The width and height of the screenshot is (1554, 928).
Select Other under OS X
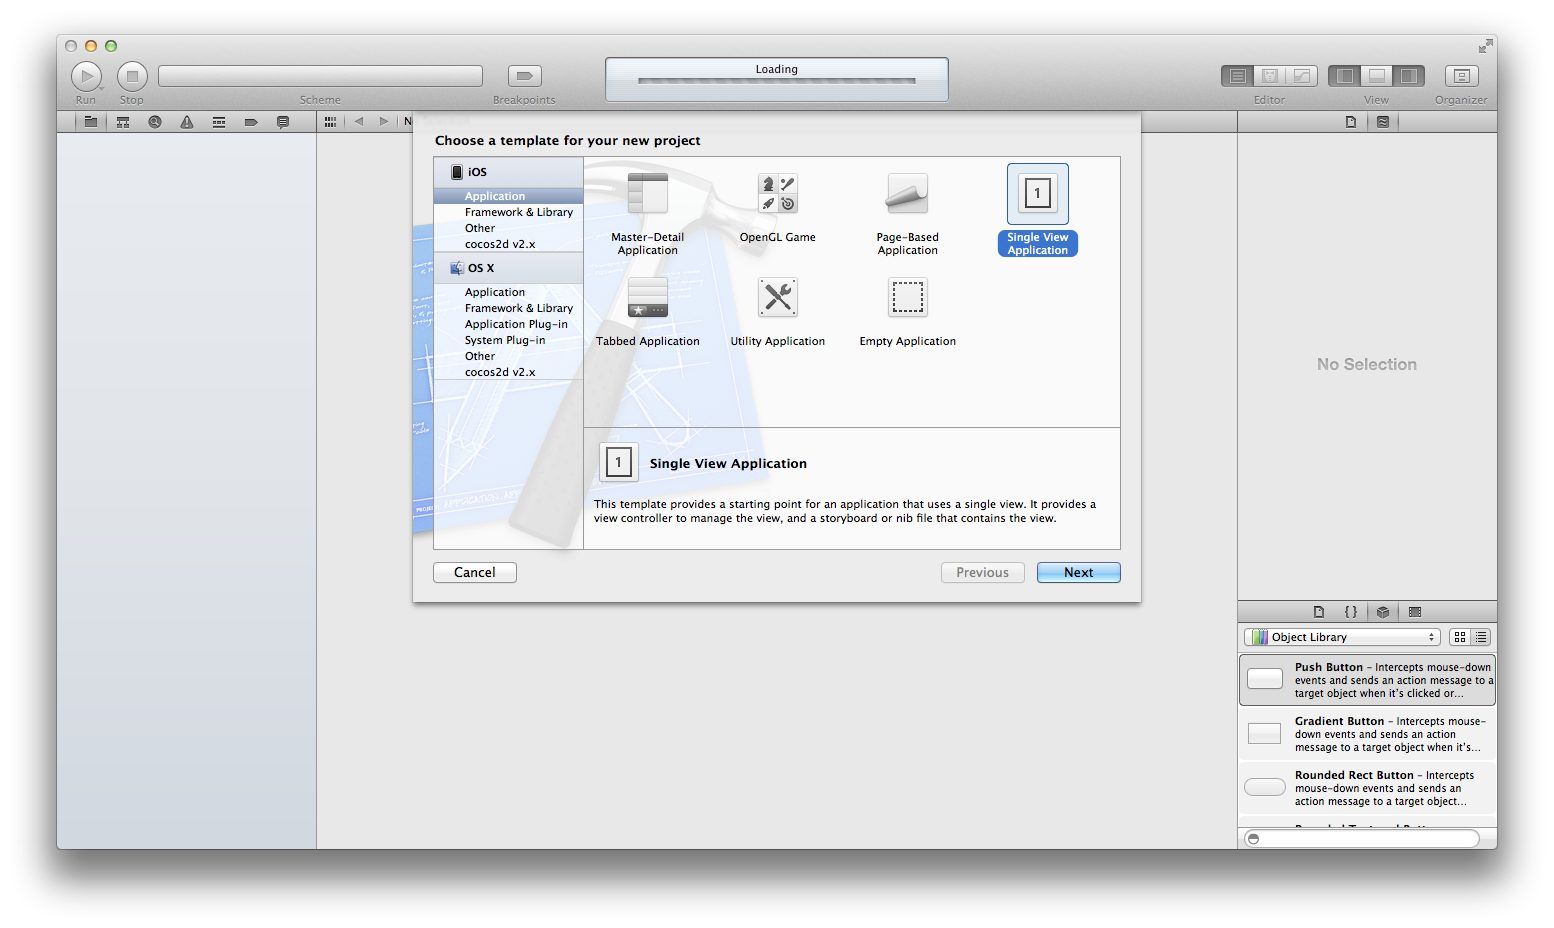tap(508, 356)
